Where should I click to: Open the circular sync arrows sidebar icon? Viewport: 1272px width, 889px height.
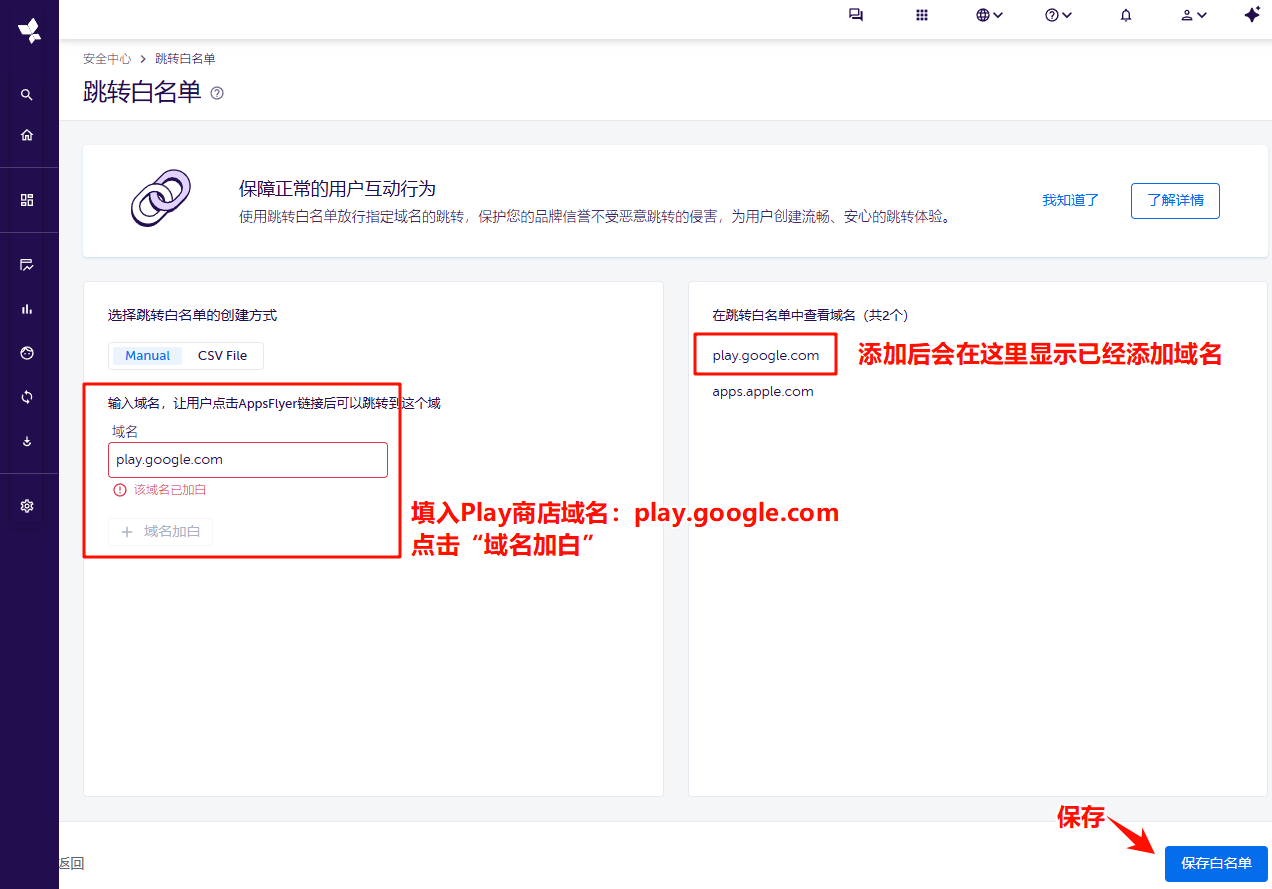pos(27,397)
